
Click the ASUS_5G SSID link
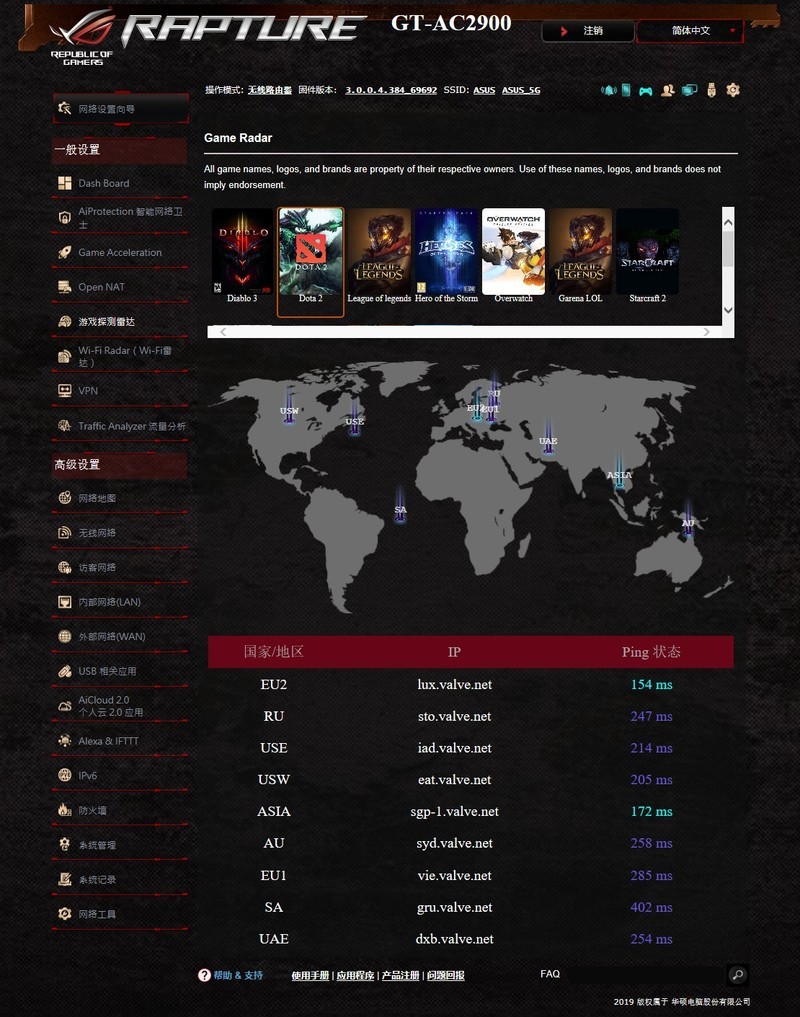pos(521,90)
